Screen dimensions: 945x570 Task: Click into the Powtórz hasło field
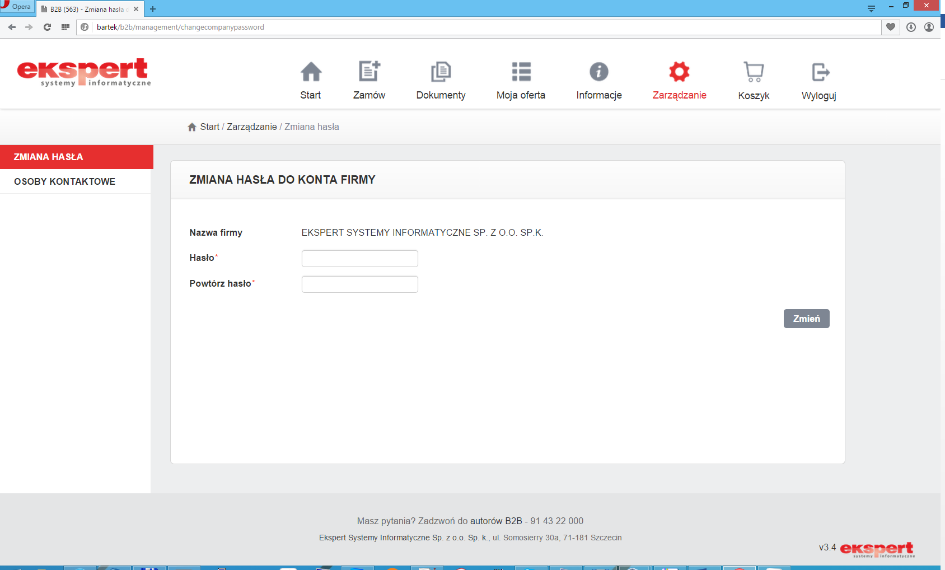coord(360,284)
